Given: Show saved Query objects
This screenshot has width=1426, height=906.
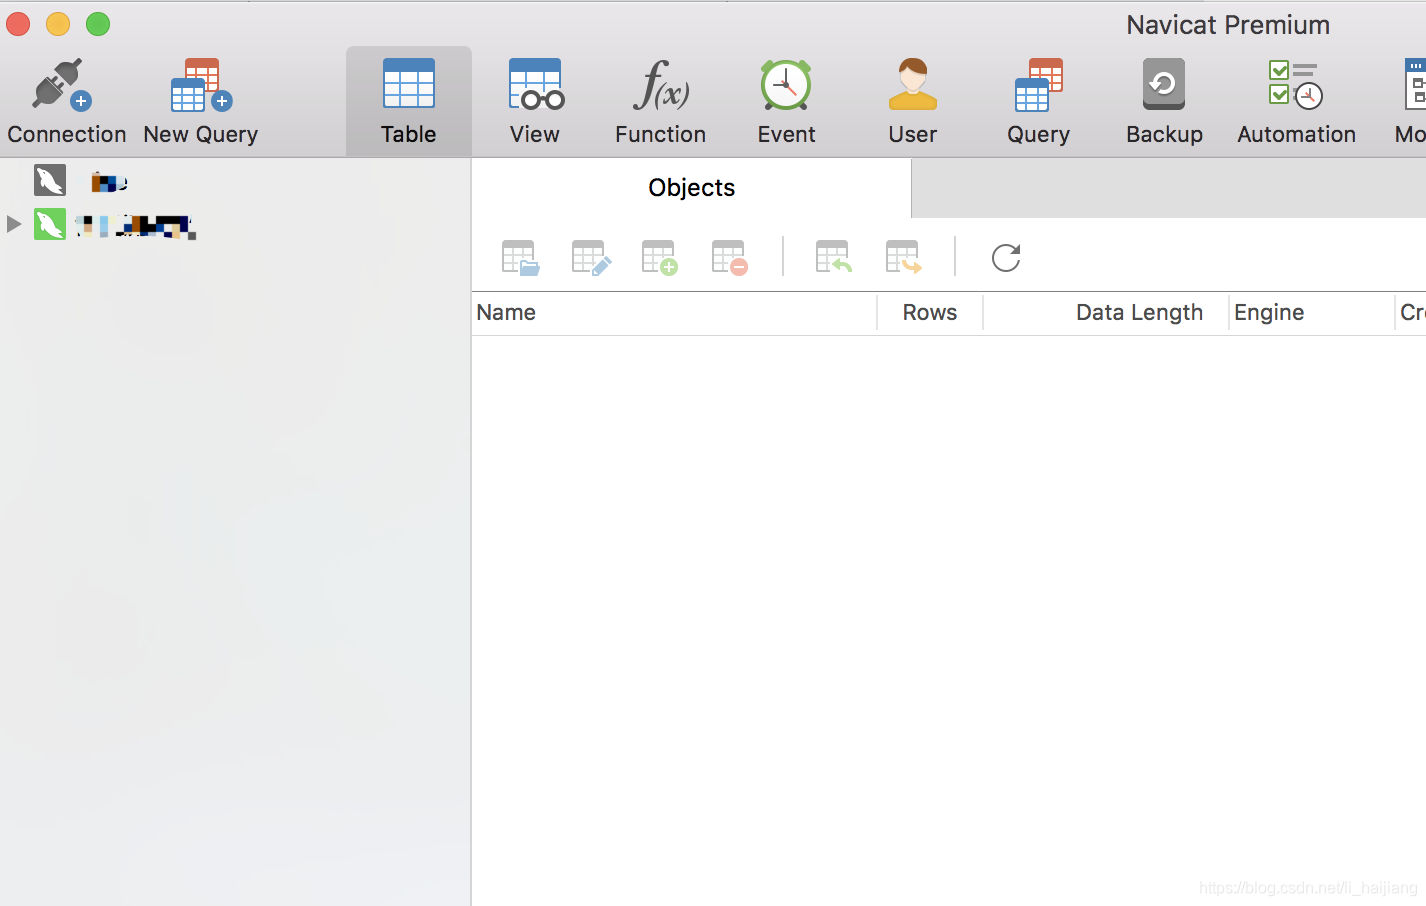Looking at the screenshot, I should pyautogui.click(x=1038, y=102).
